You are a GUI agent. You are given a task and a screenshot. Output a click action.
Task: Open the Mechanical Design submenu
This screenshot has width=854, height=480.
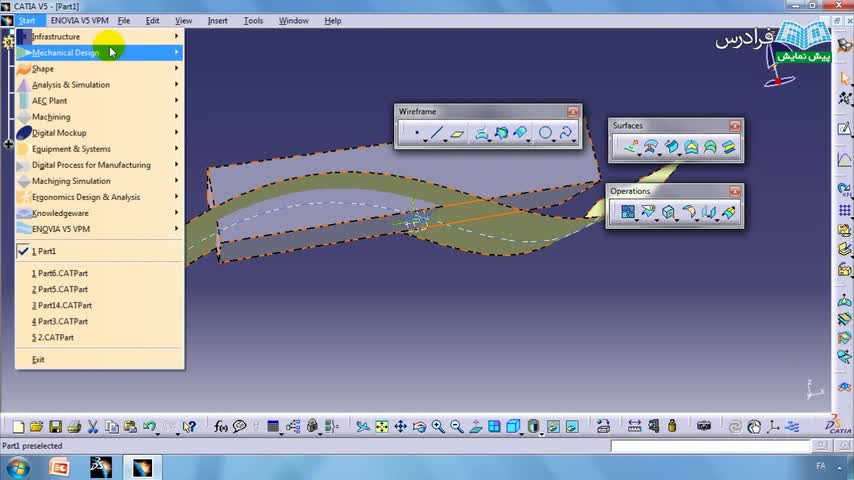tap(99, 52)
